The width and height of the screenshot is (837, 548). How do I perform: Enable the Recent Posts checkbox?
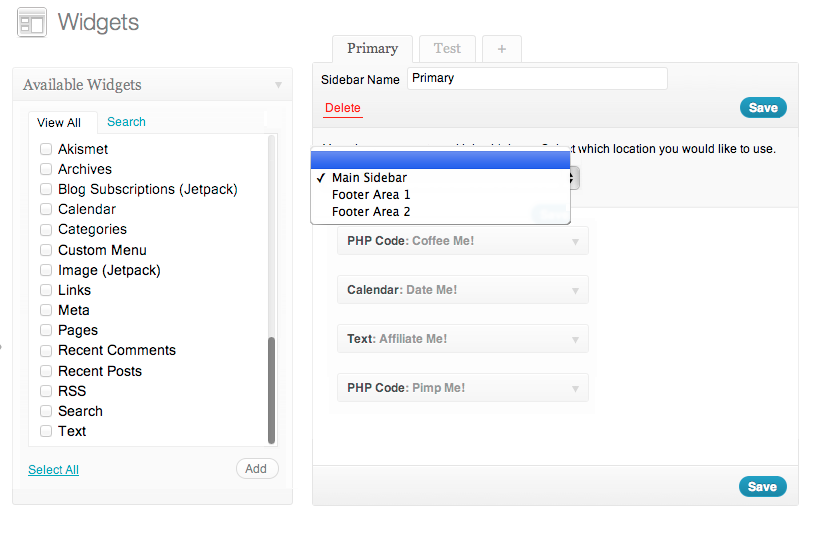coord(46,371)
